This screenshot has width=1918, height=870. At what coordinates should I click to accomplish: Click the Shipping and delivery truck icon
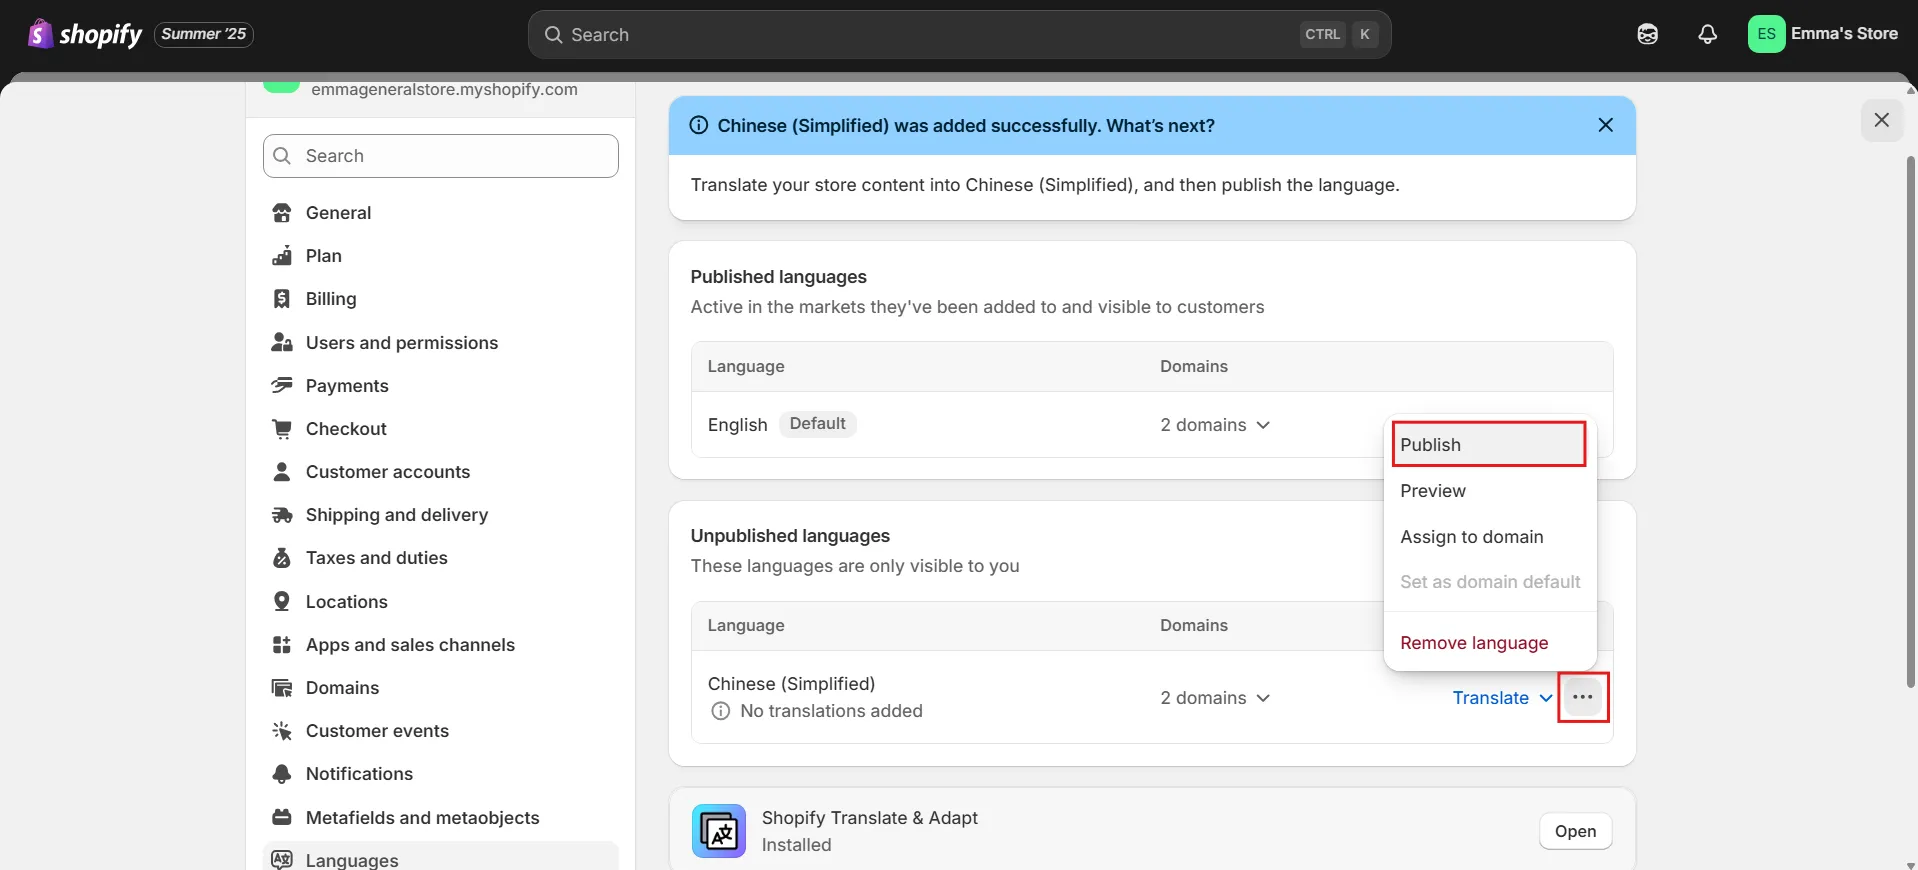(282, 515)
